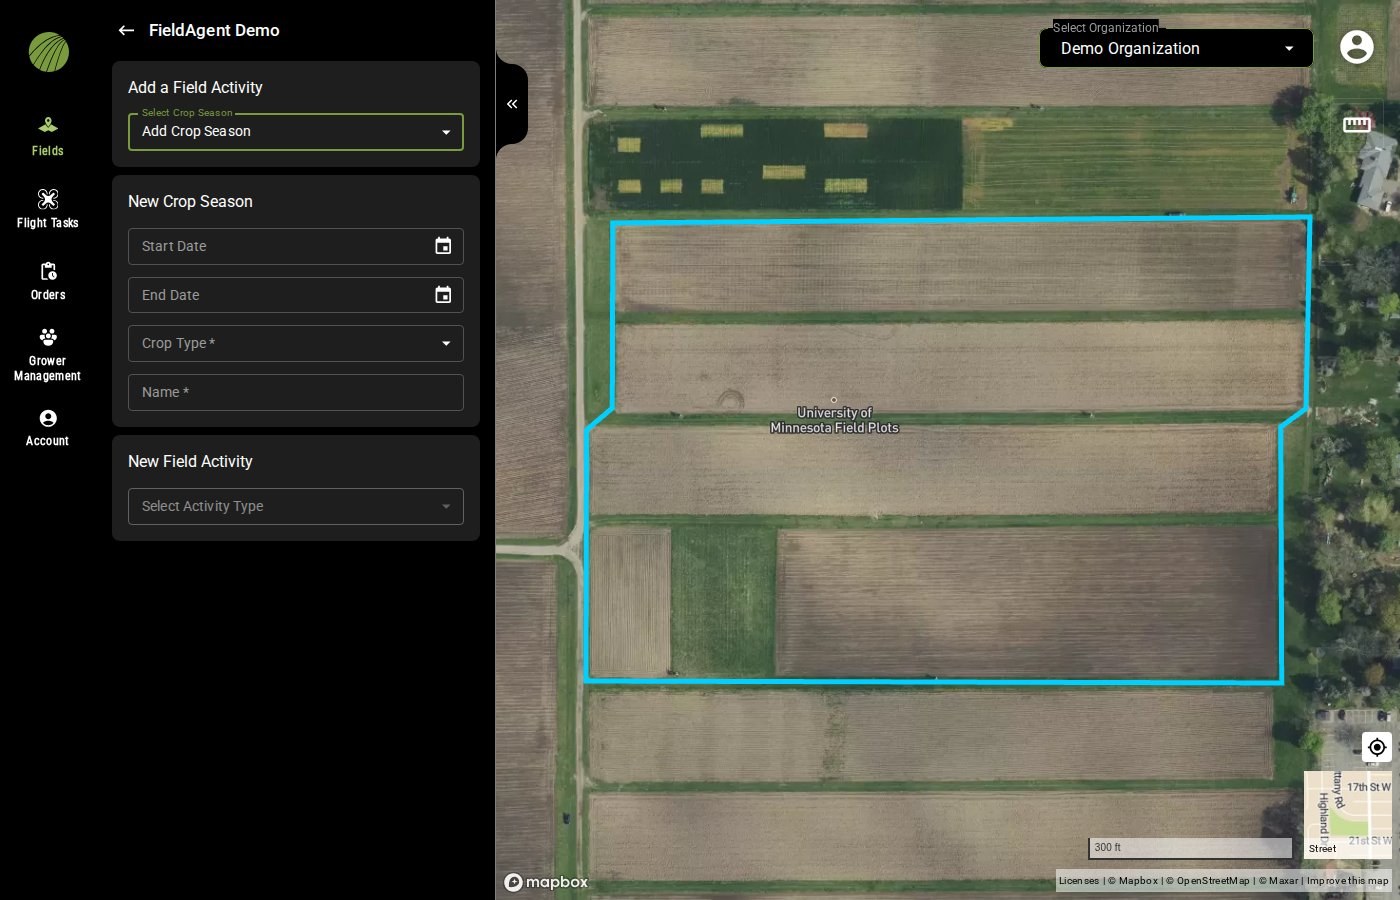Open Start Date calendar picker

pos(443,246)
